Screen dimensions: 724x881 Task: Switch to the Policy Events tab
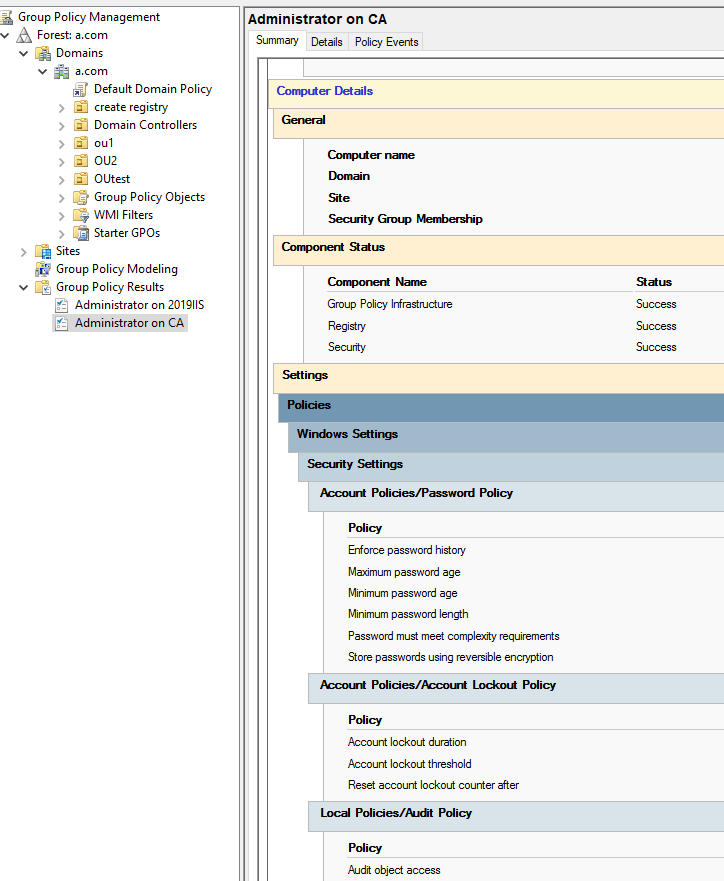pos(386,42)
